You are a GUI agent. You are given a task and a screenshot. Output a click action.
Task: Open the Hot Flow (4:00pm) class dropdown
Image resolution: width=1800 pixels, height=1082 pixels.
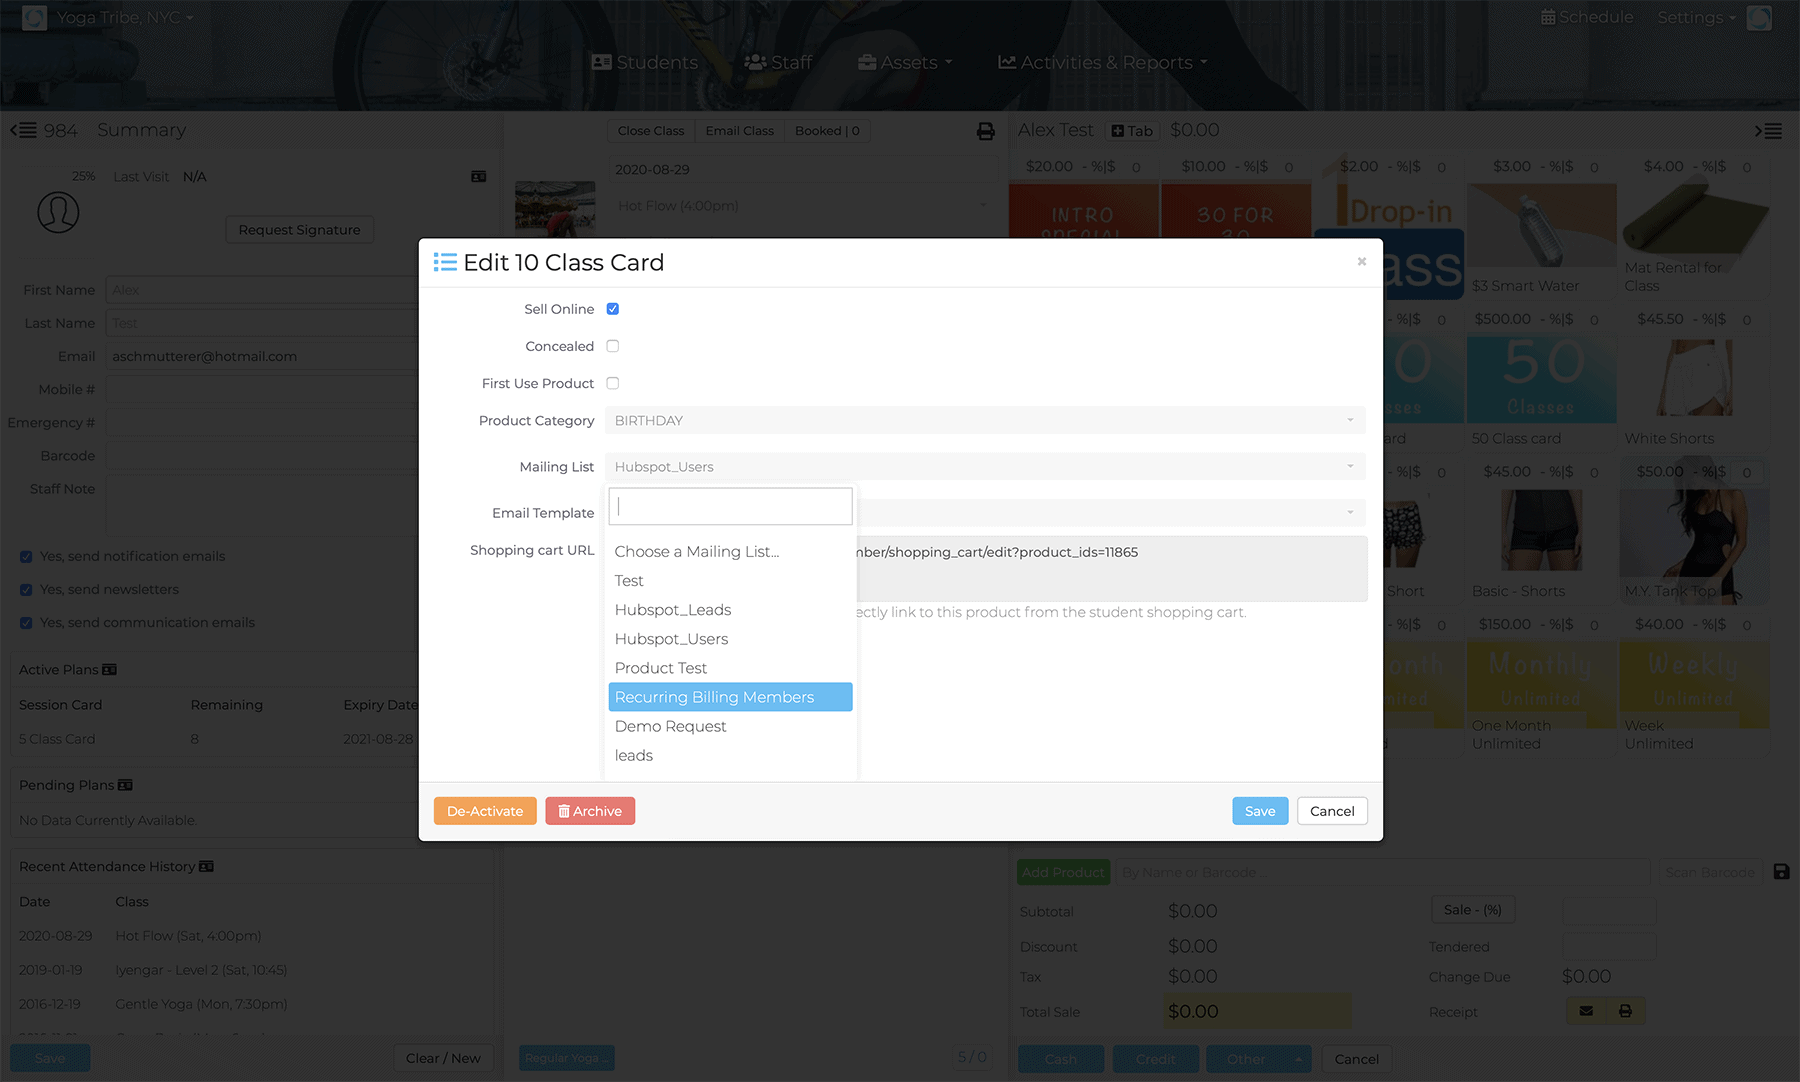coord(803,206)
